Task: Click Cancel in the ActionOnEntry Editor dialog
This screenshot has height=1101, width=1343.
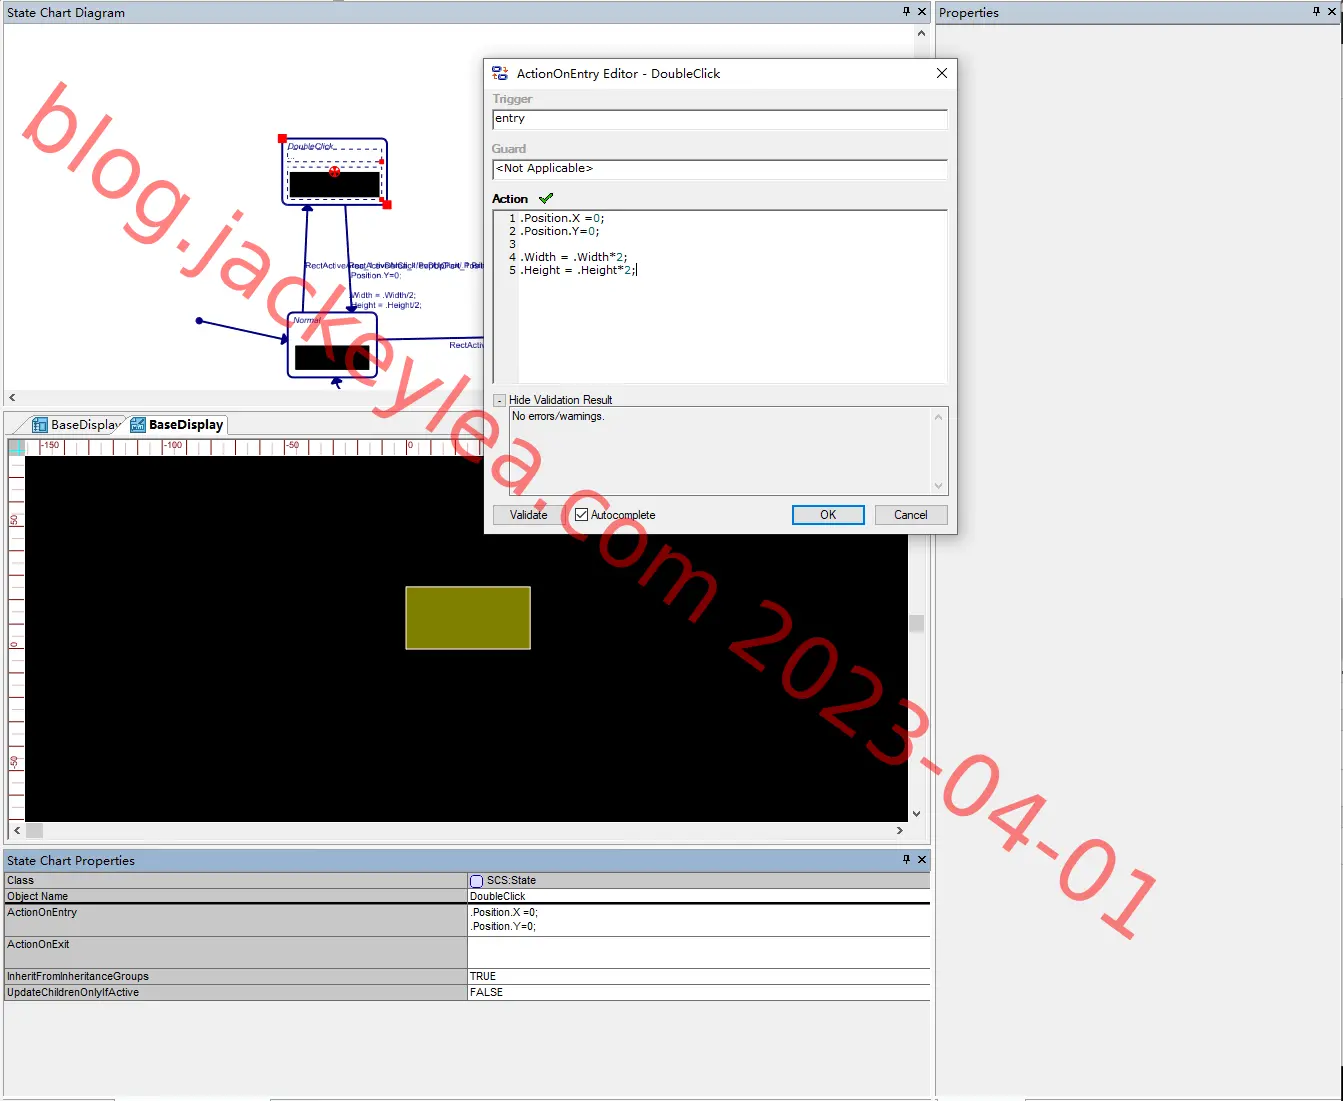Action: pos(910,515)
